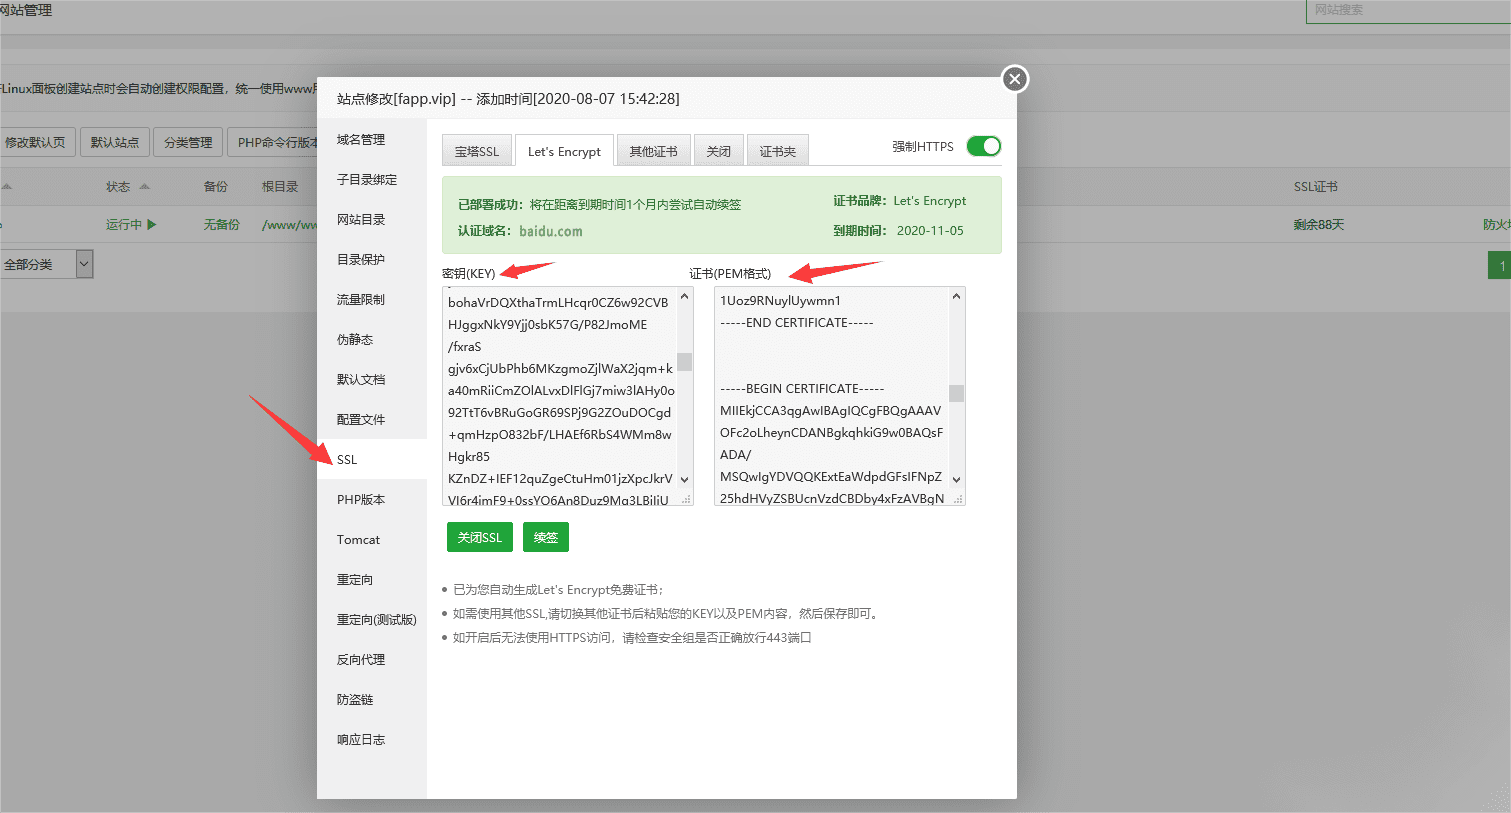The height and width of the screenshot is (813, 1511).
Task: Open the PHP版本 section
Action: pos(361,500)
